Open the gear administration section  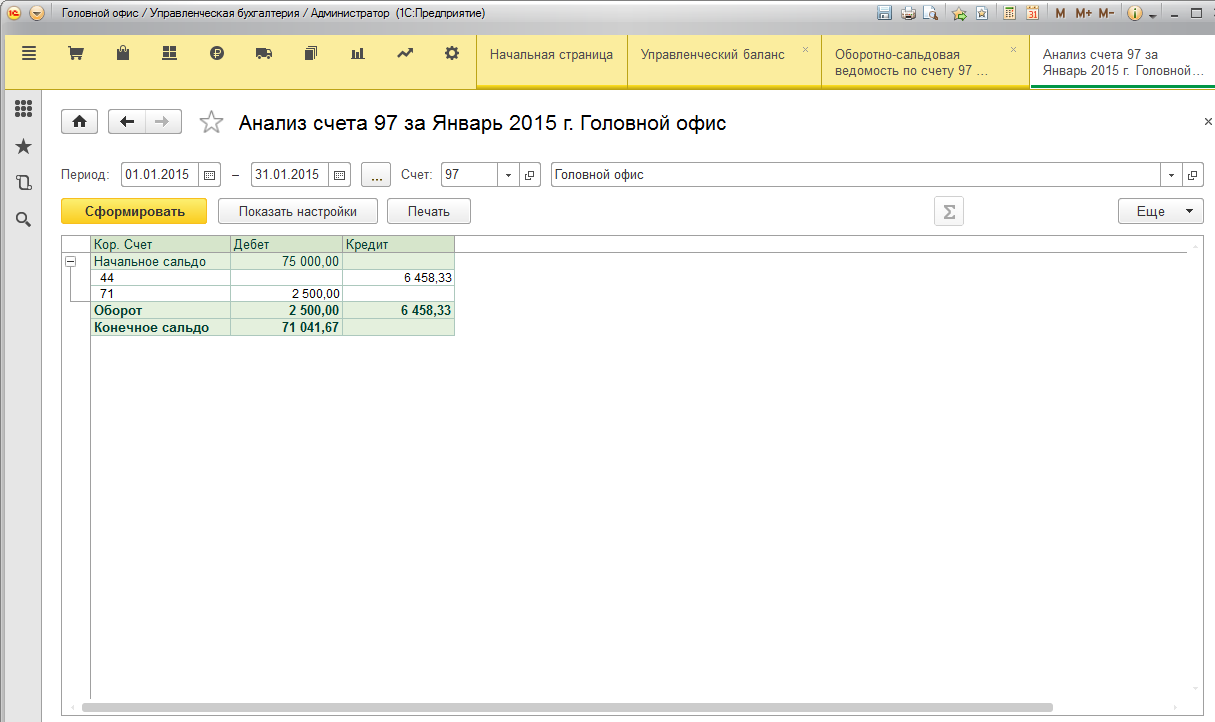tap(452, 54)
